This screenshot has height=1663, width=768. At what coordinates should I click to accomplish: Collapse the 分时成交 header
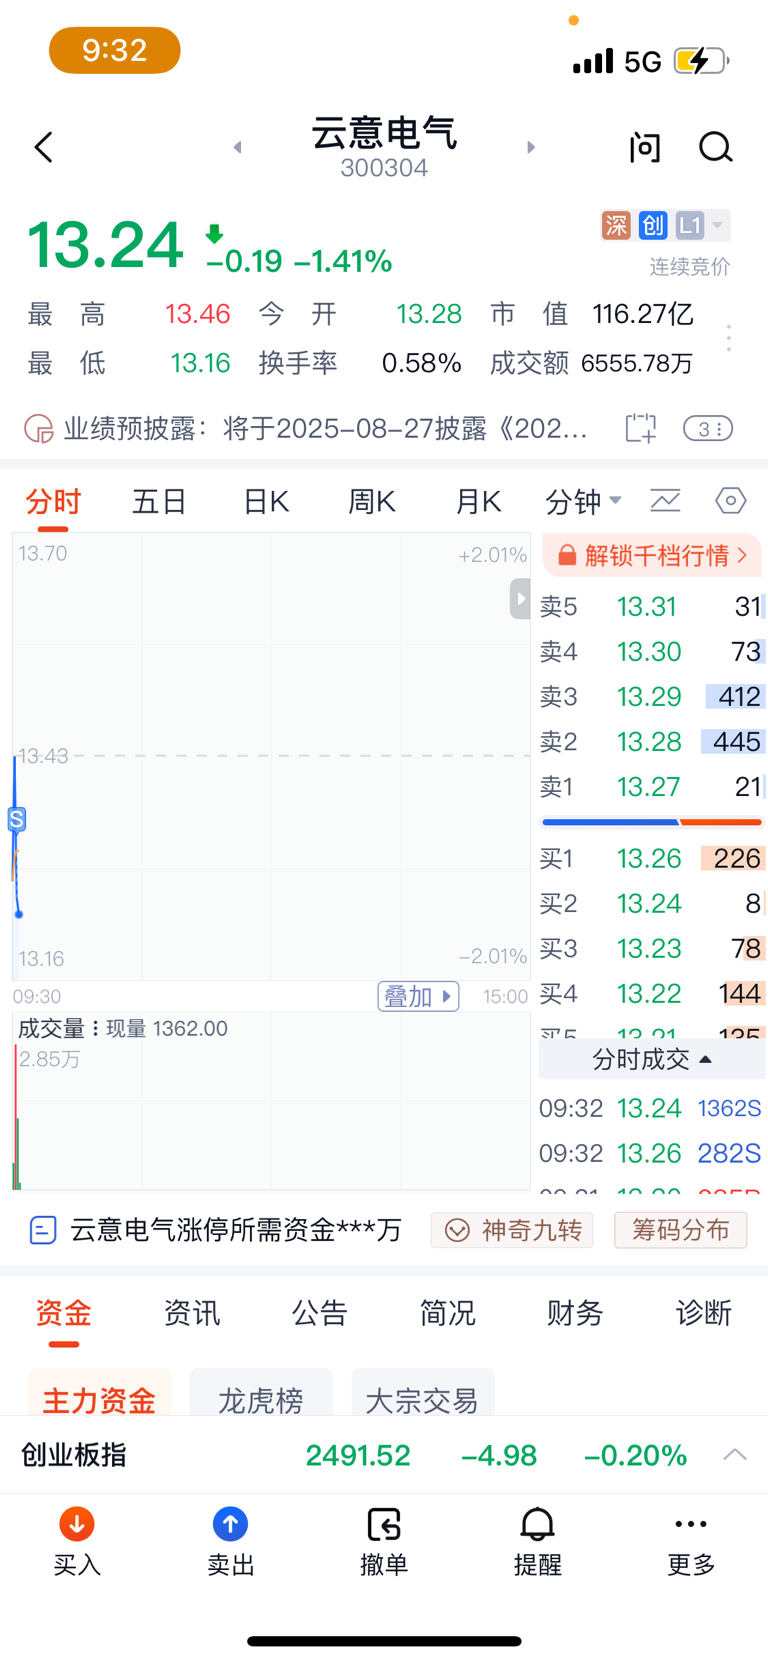(652, 1059)
